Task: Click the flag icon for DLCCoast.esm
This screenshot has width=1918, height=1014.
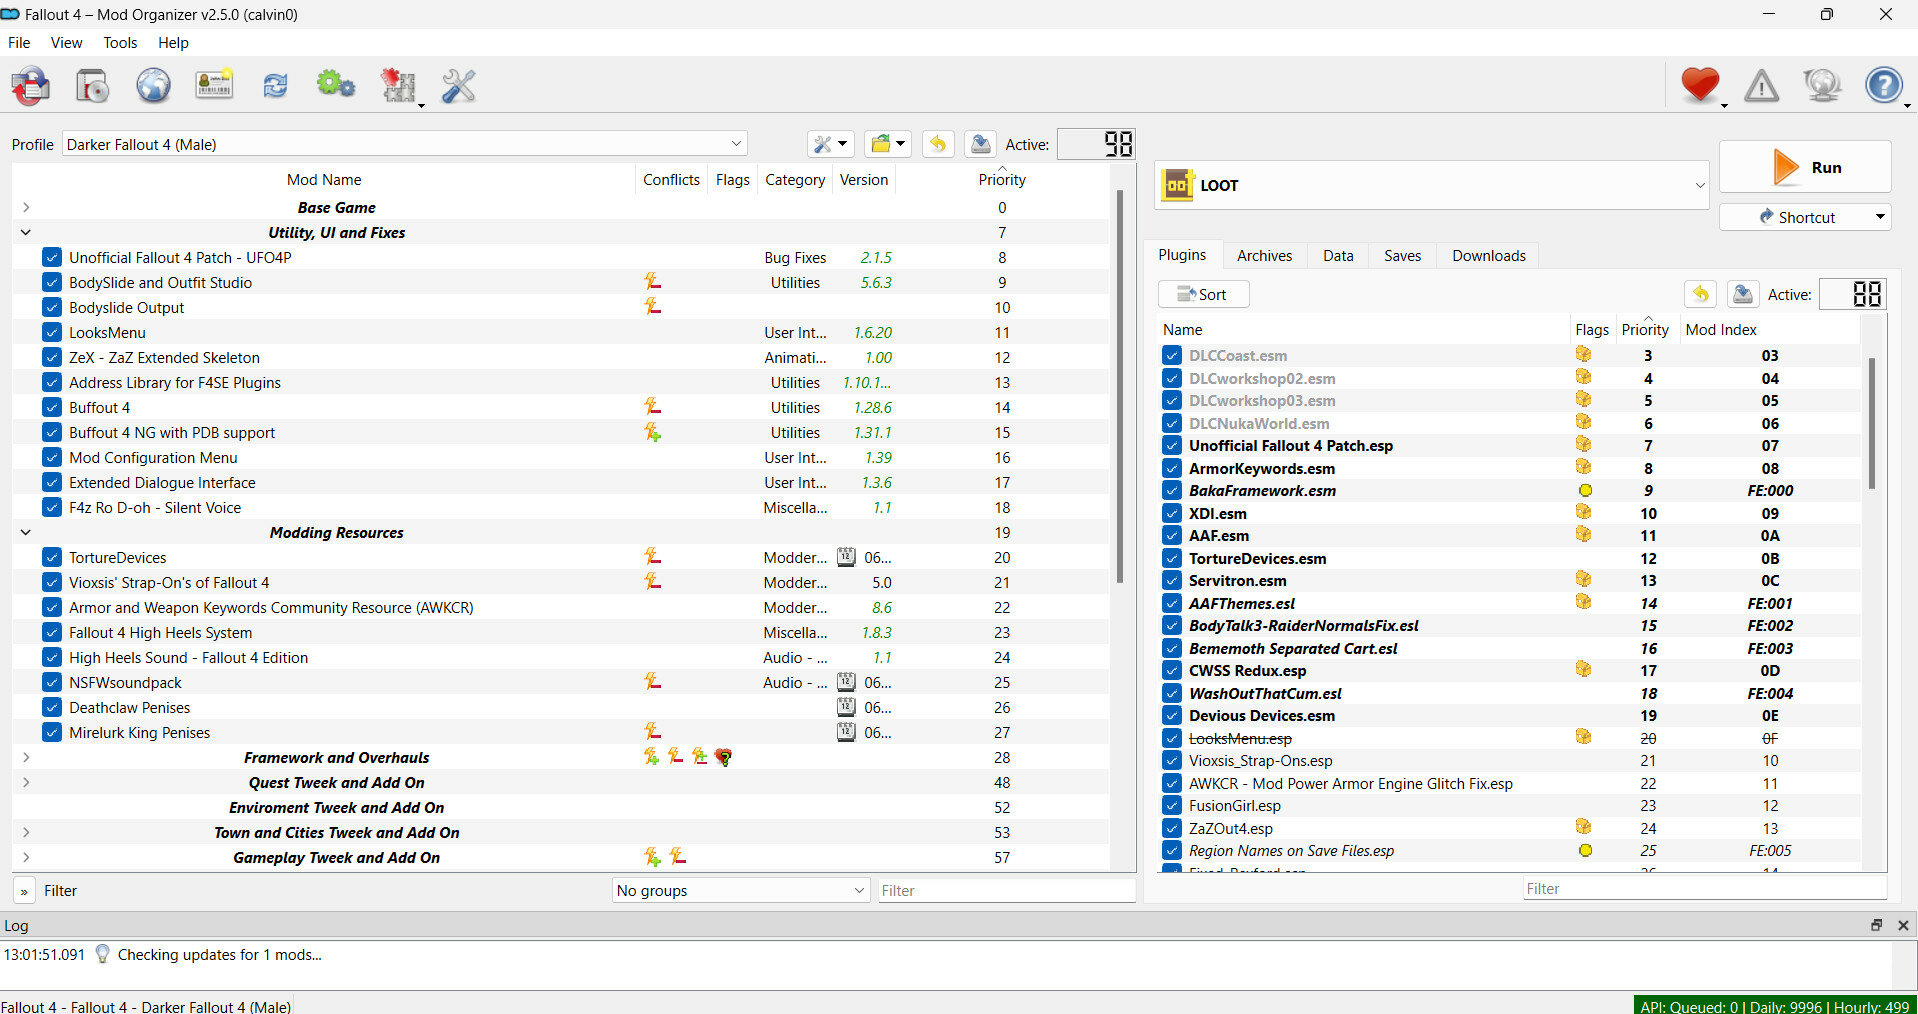Action: 1583,354
